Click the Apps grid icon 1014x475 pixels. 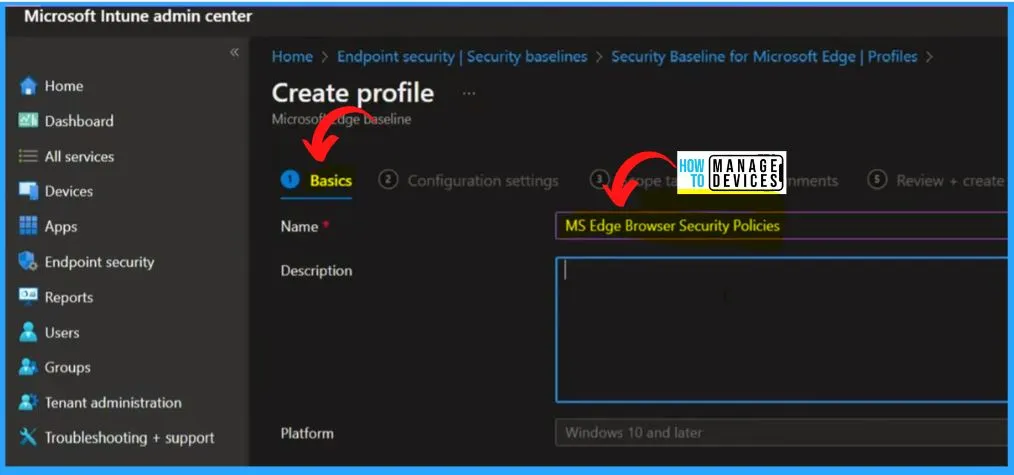[x=28, y=226]
